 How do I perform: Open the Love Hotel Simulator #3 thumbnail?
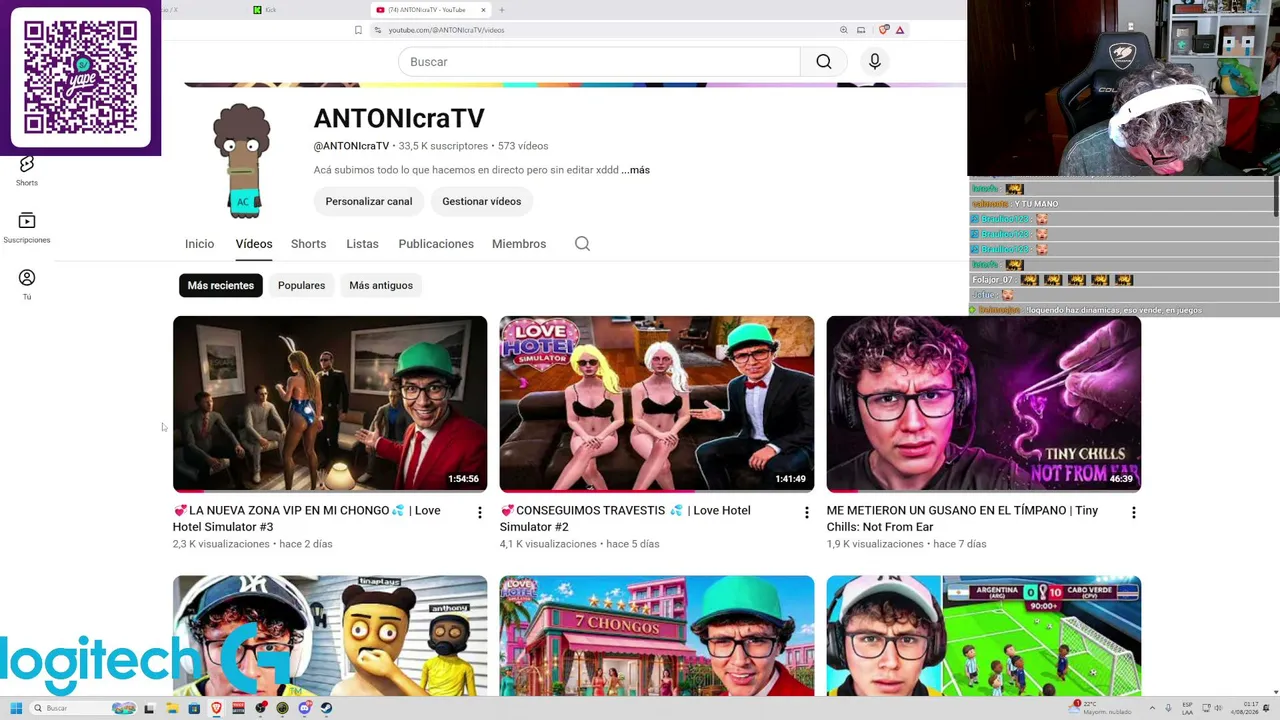pyautogui.click(x=330, y=404)
